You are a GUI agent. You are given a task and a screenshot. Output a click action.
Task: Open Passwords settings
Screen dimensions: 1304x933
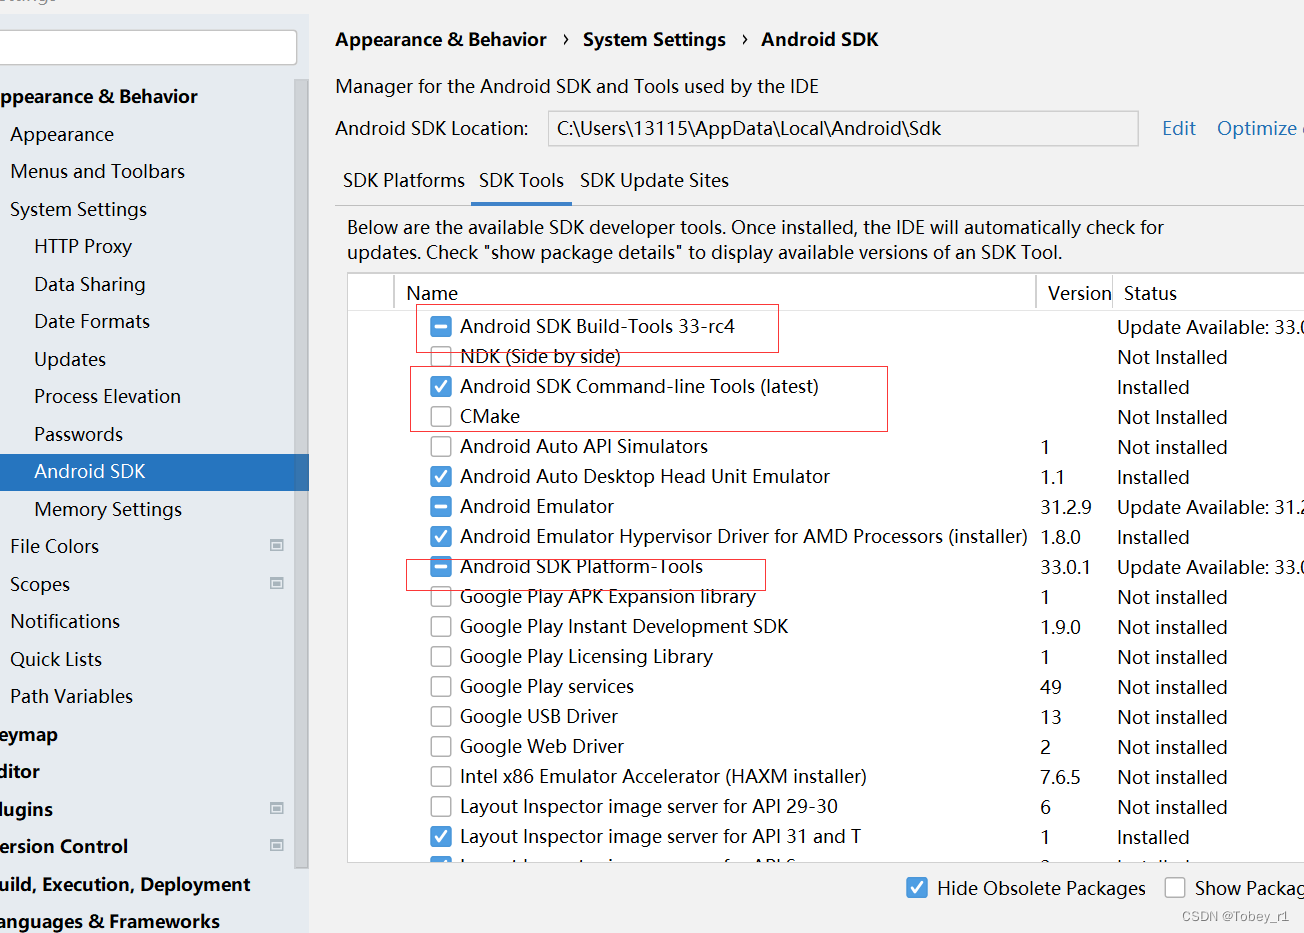pos(78,434)
